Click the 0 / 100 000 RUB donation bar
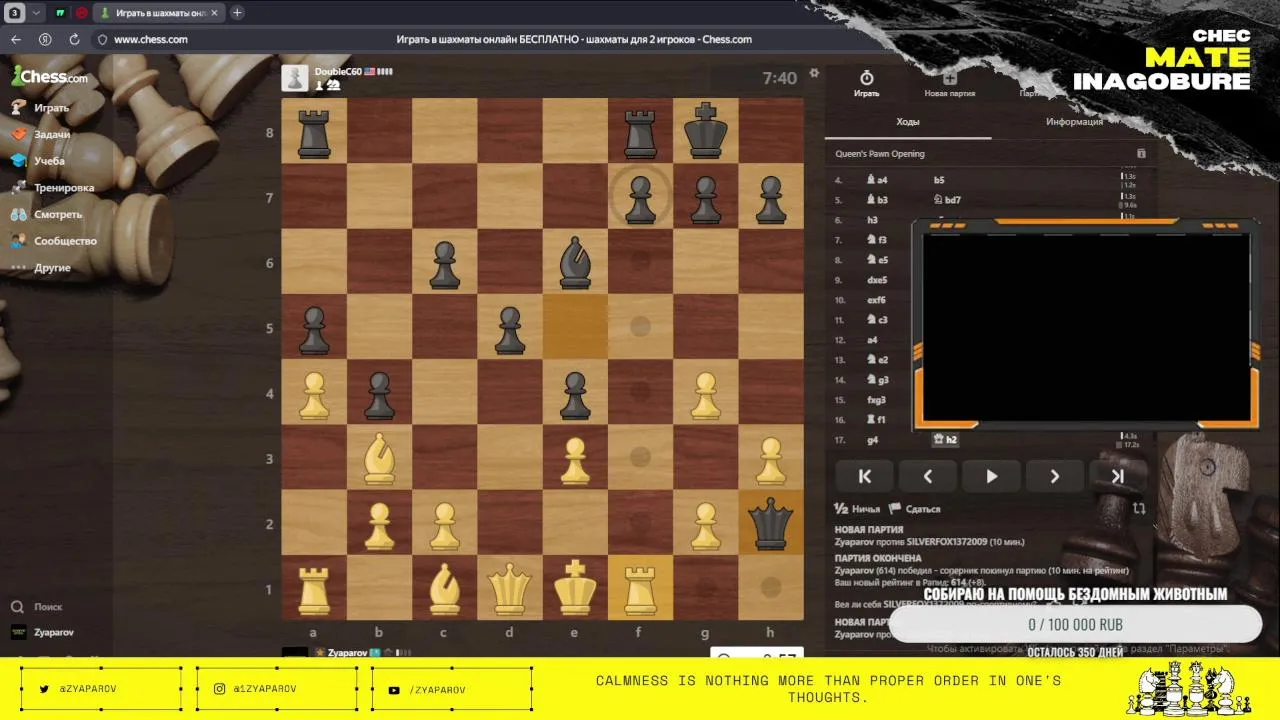Viewport: 1280px width, 720px height. [1075, 624]
